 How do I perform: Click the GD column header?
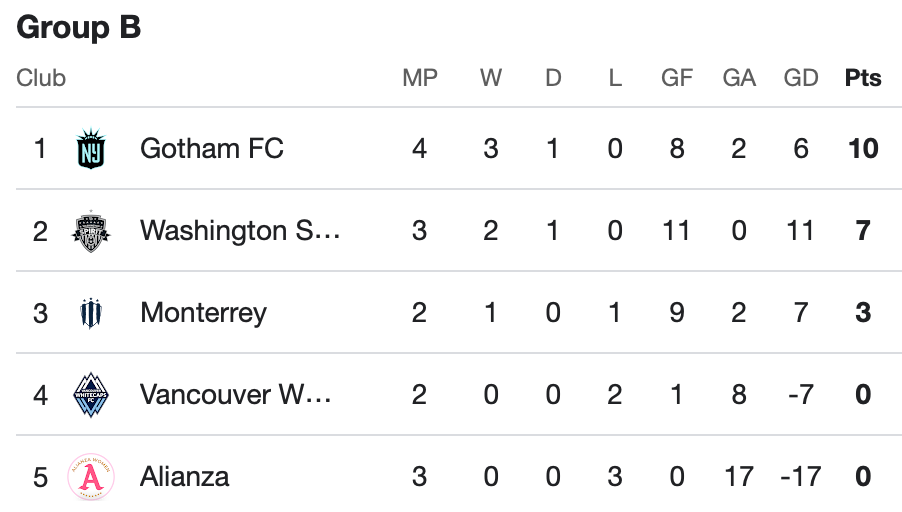click(801, 78)
